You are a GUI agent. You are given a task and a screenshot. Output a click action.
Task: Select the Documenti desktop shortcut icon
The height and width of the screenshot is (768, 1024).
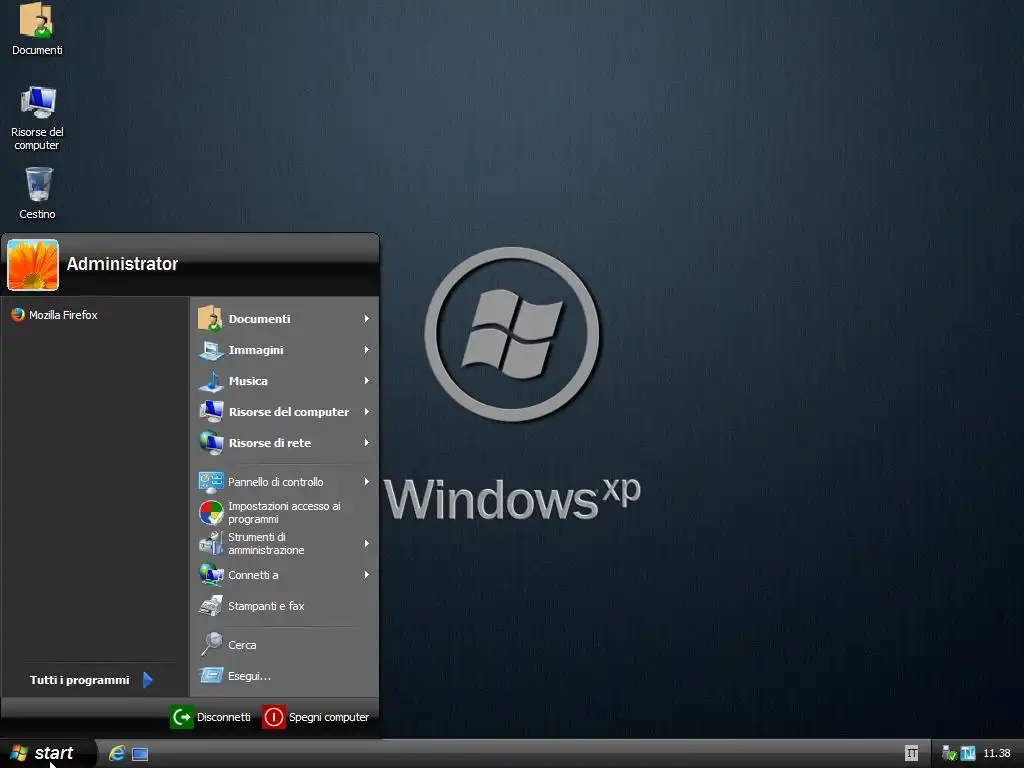(x=37, y=29)
